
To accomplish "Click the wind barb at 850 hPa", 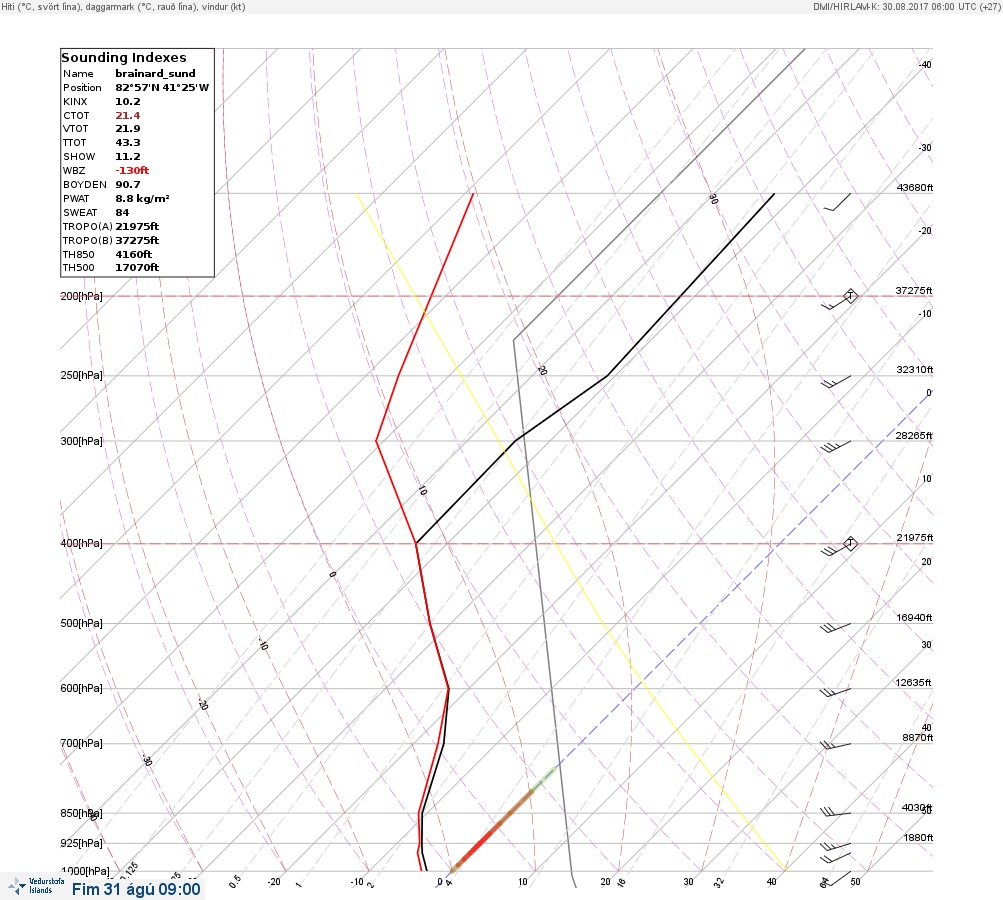I will click(x=835, y=812).
